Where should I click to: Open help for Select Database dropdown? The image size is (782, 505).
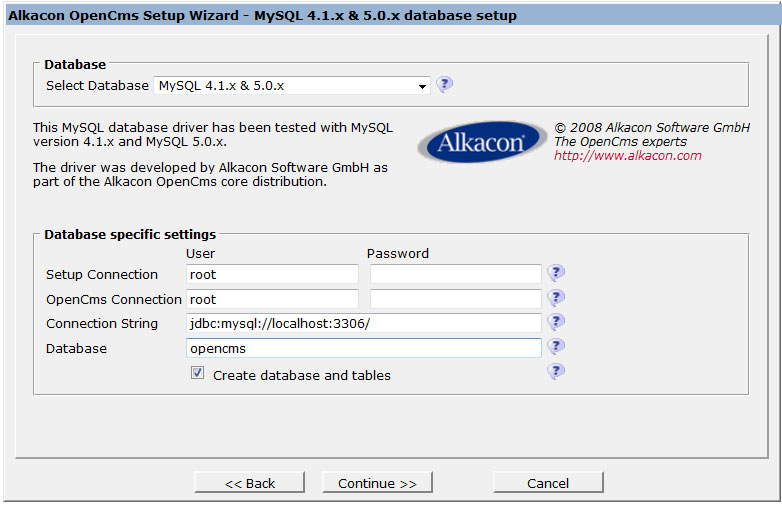click(444, 84)
